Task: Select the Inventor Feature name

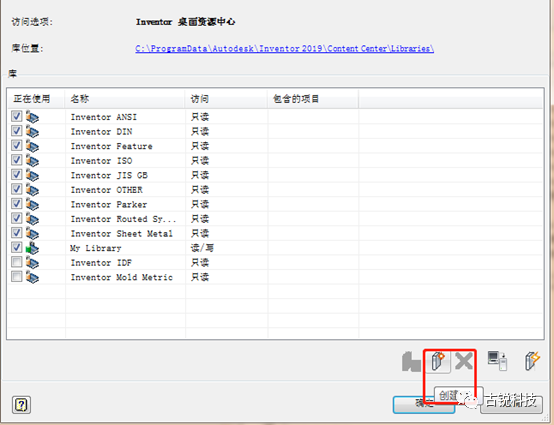Action: point(112,146)
